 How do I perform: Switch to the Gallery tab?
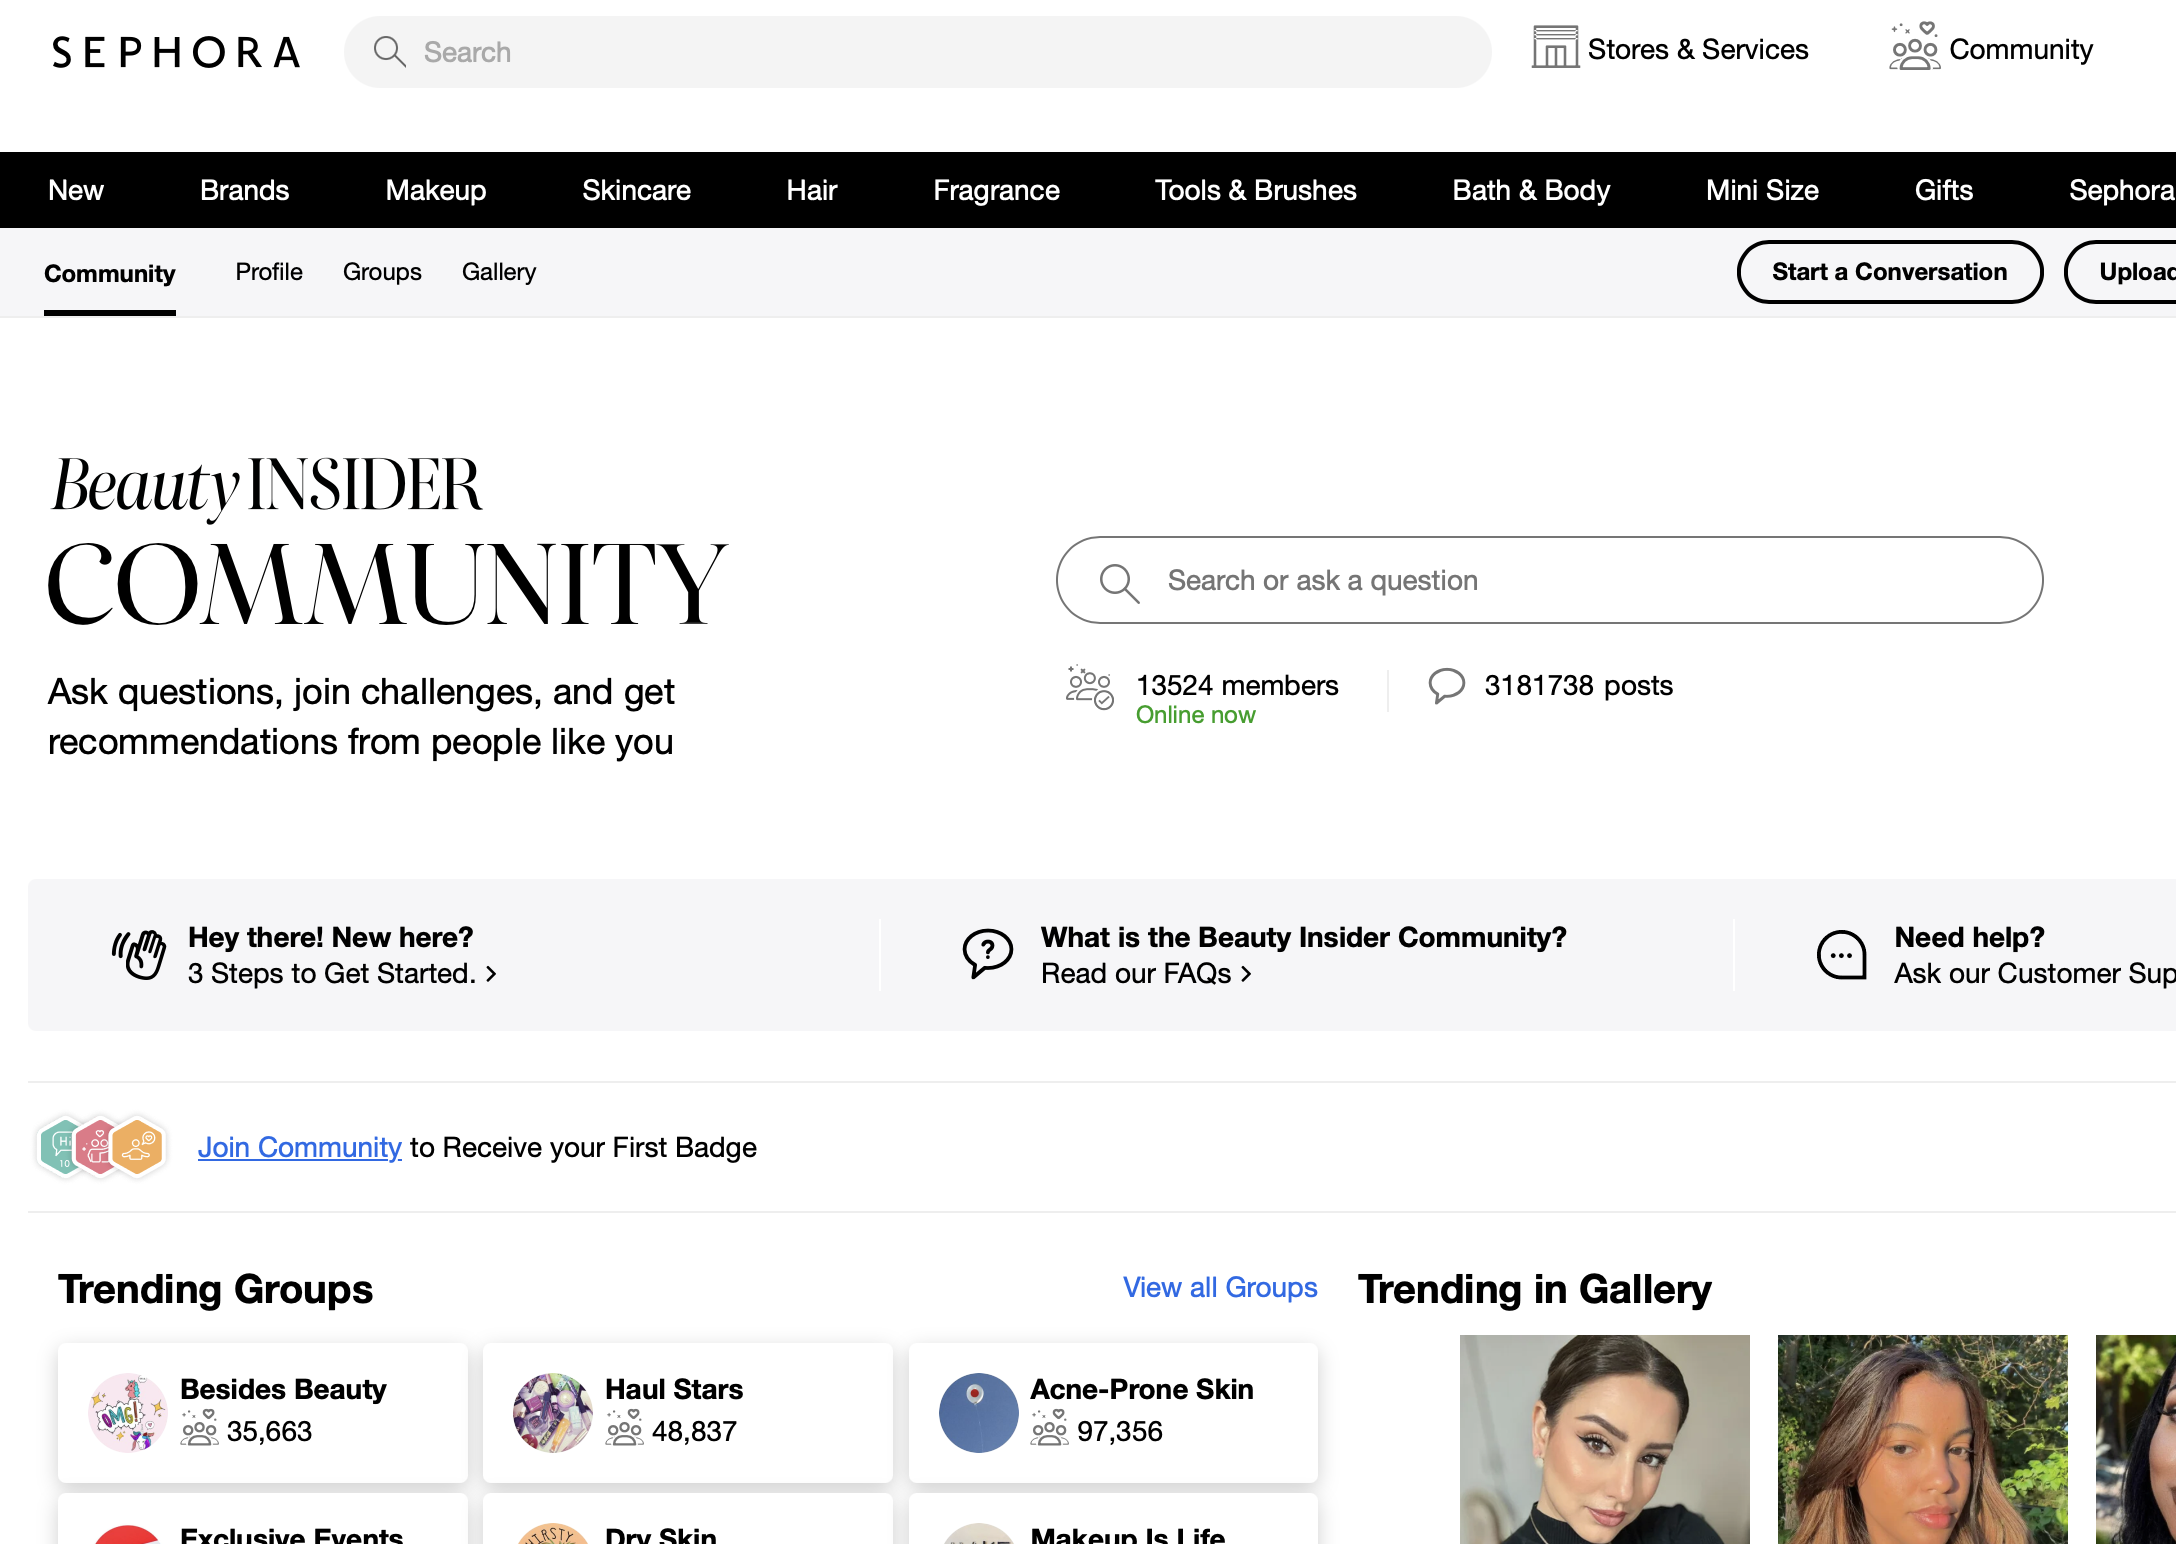(498, 272)
